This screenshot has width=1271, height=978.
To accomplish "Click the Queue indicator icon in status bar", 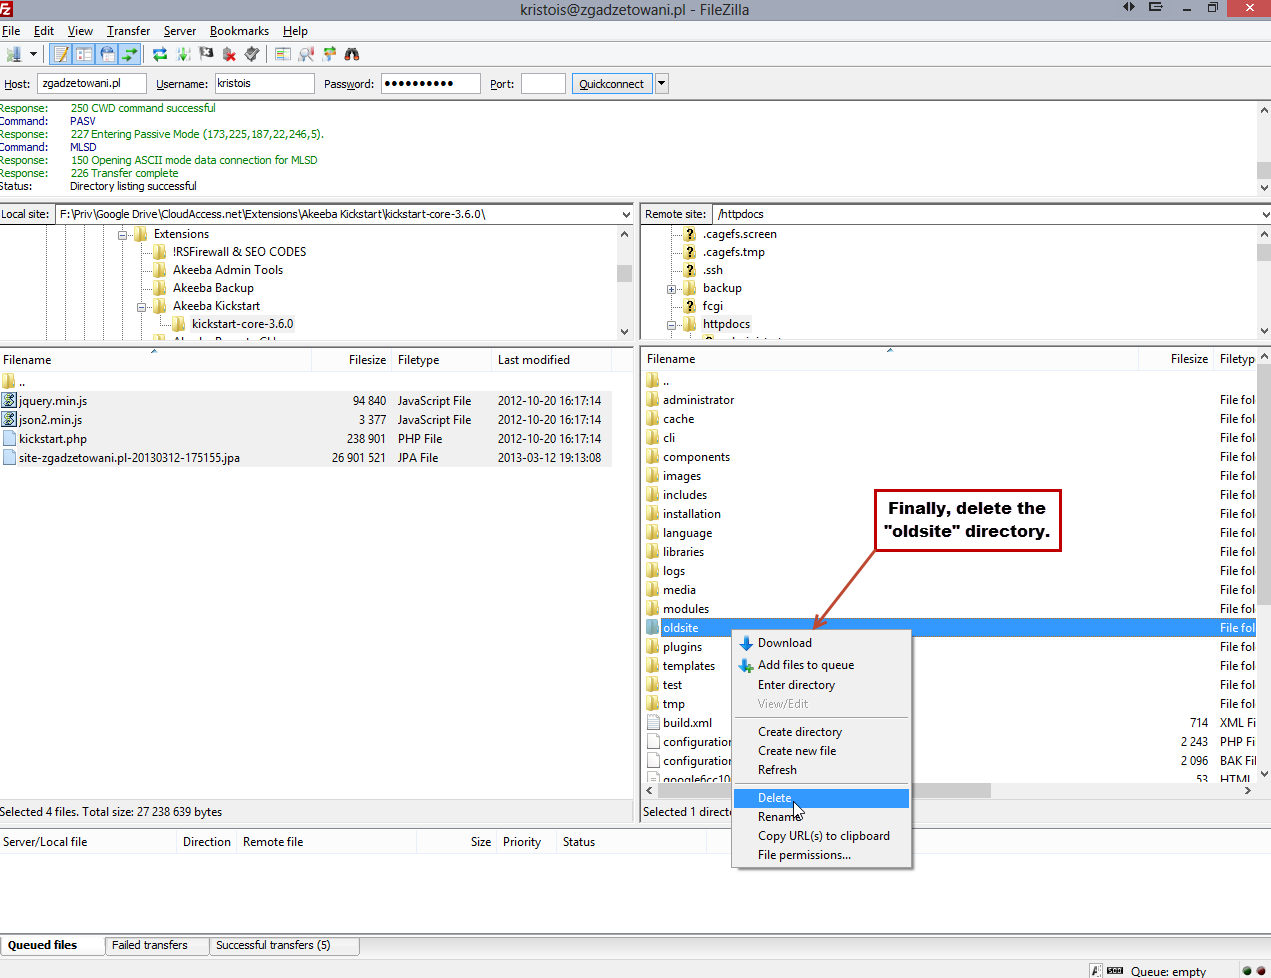I will [1115, 971].
